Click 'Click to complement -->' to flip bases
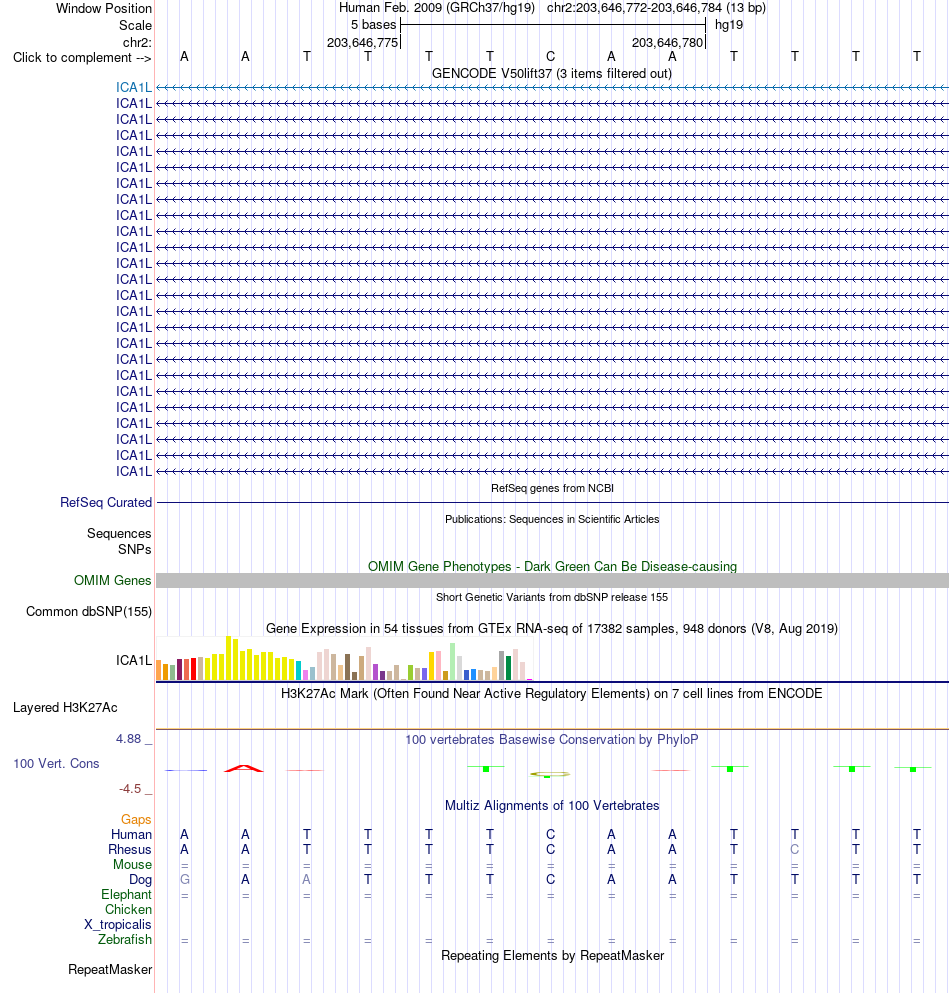The image size is (950, 993). pos(82,58)
